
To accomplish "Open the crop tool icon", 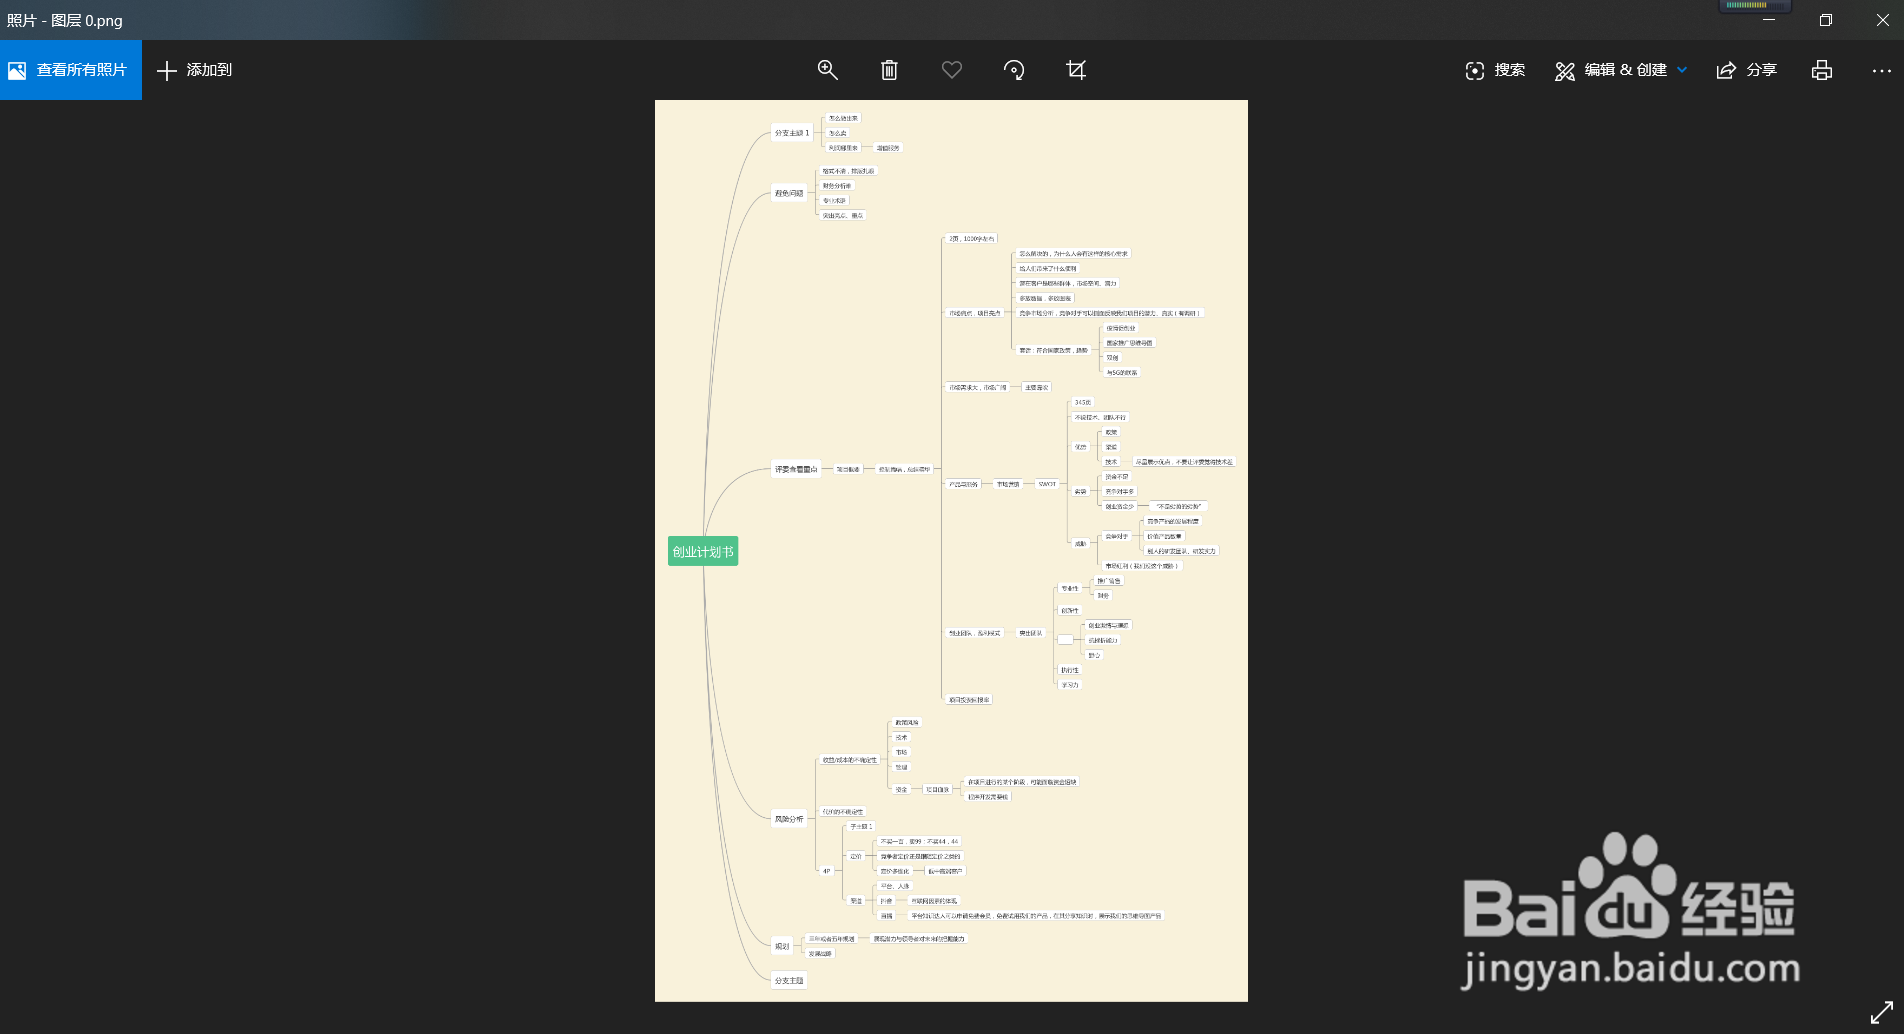I will point(1076,70).
